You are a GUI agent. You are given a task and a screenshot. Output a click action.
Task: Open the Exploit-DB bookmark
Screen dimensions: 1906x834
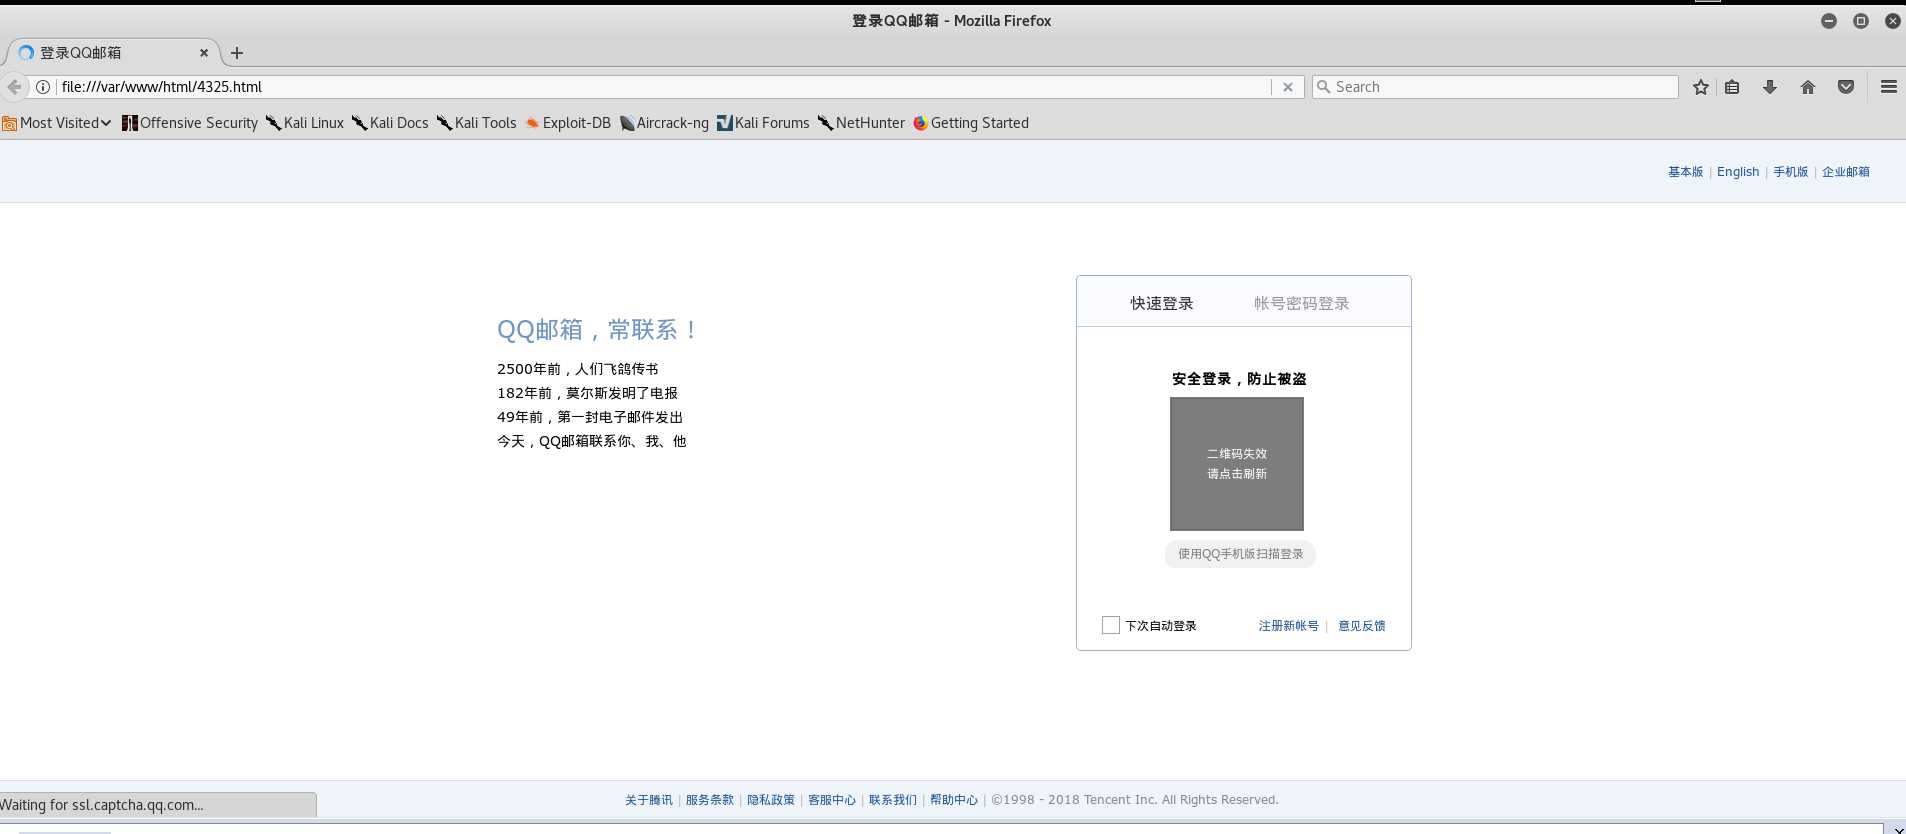click(568, 123)
